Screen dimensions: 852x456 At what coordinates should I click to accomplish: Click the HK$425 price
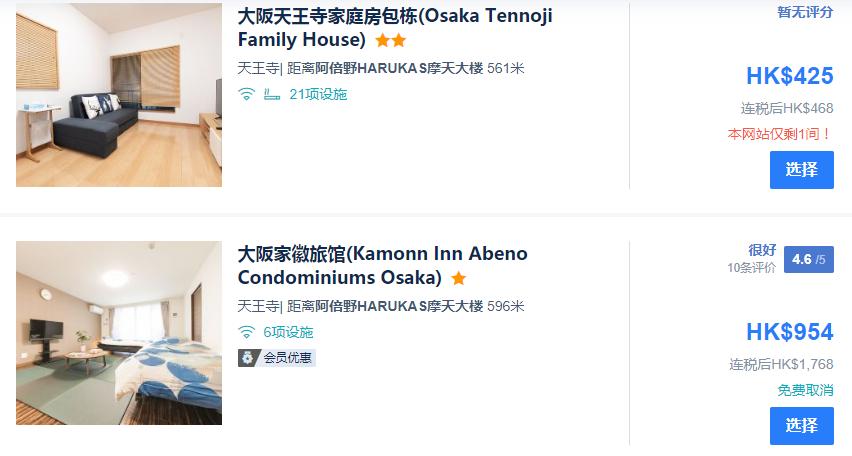[x=789, y=76]
